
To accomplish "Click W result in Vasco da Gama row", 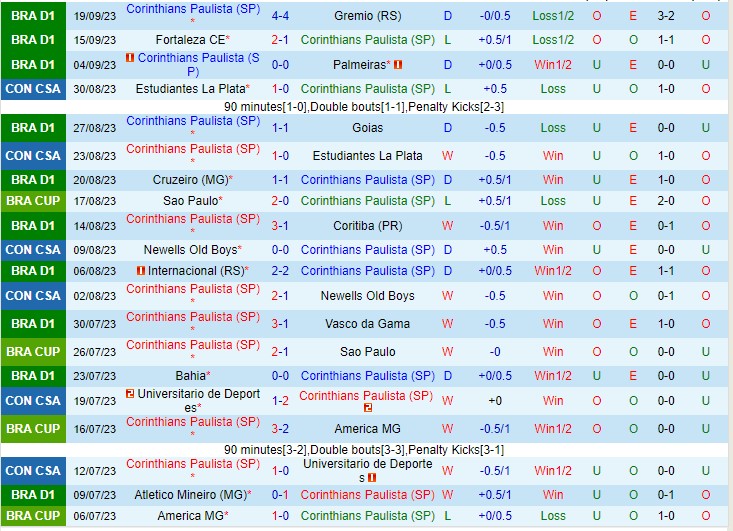I will [x=447, y=323].
